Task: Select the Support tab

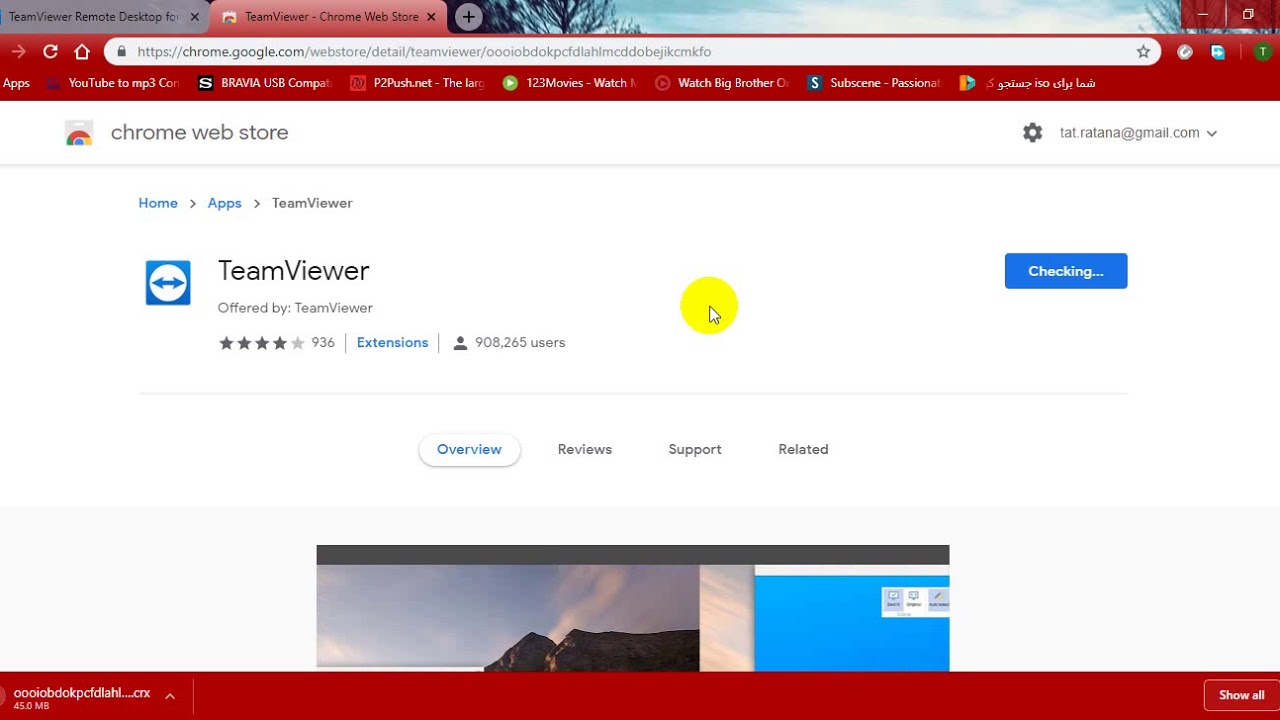Action: click(695, 450)
